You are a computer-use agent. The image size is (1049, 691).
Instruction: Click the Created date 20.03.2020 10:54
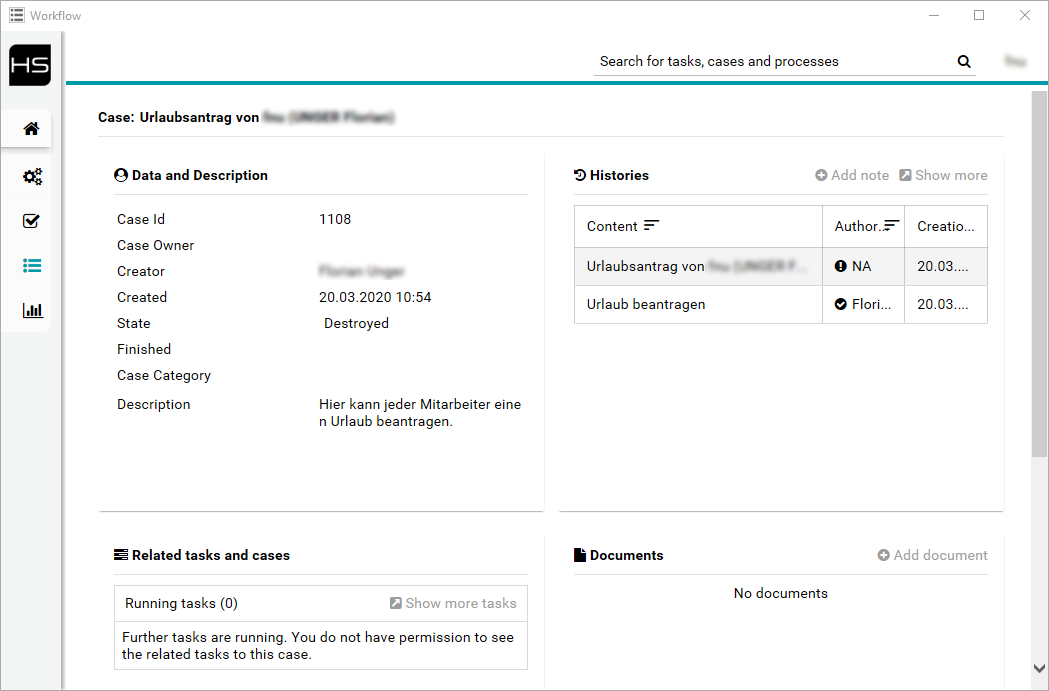coord(375,297)
